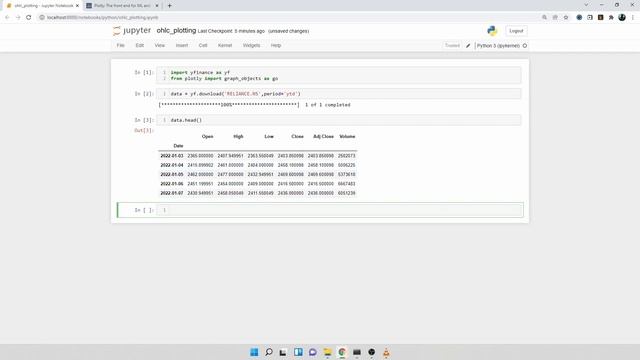Select the import yfinance code cell

point(340,75)
